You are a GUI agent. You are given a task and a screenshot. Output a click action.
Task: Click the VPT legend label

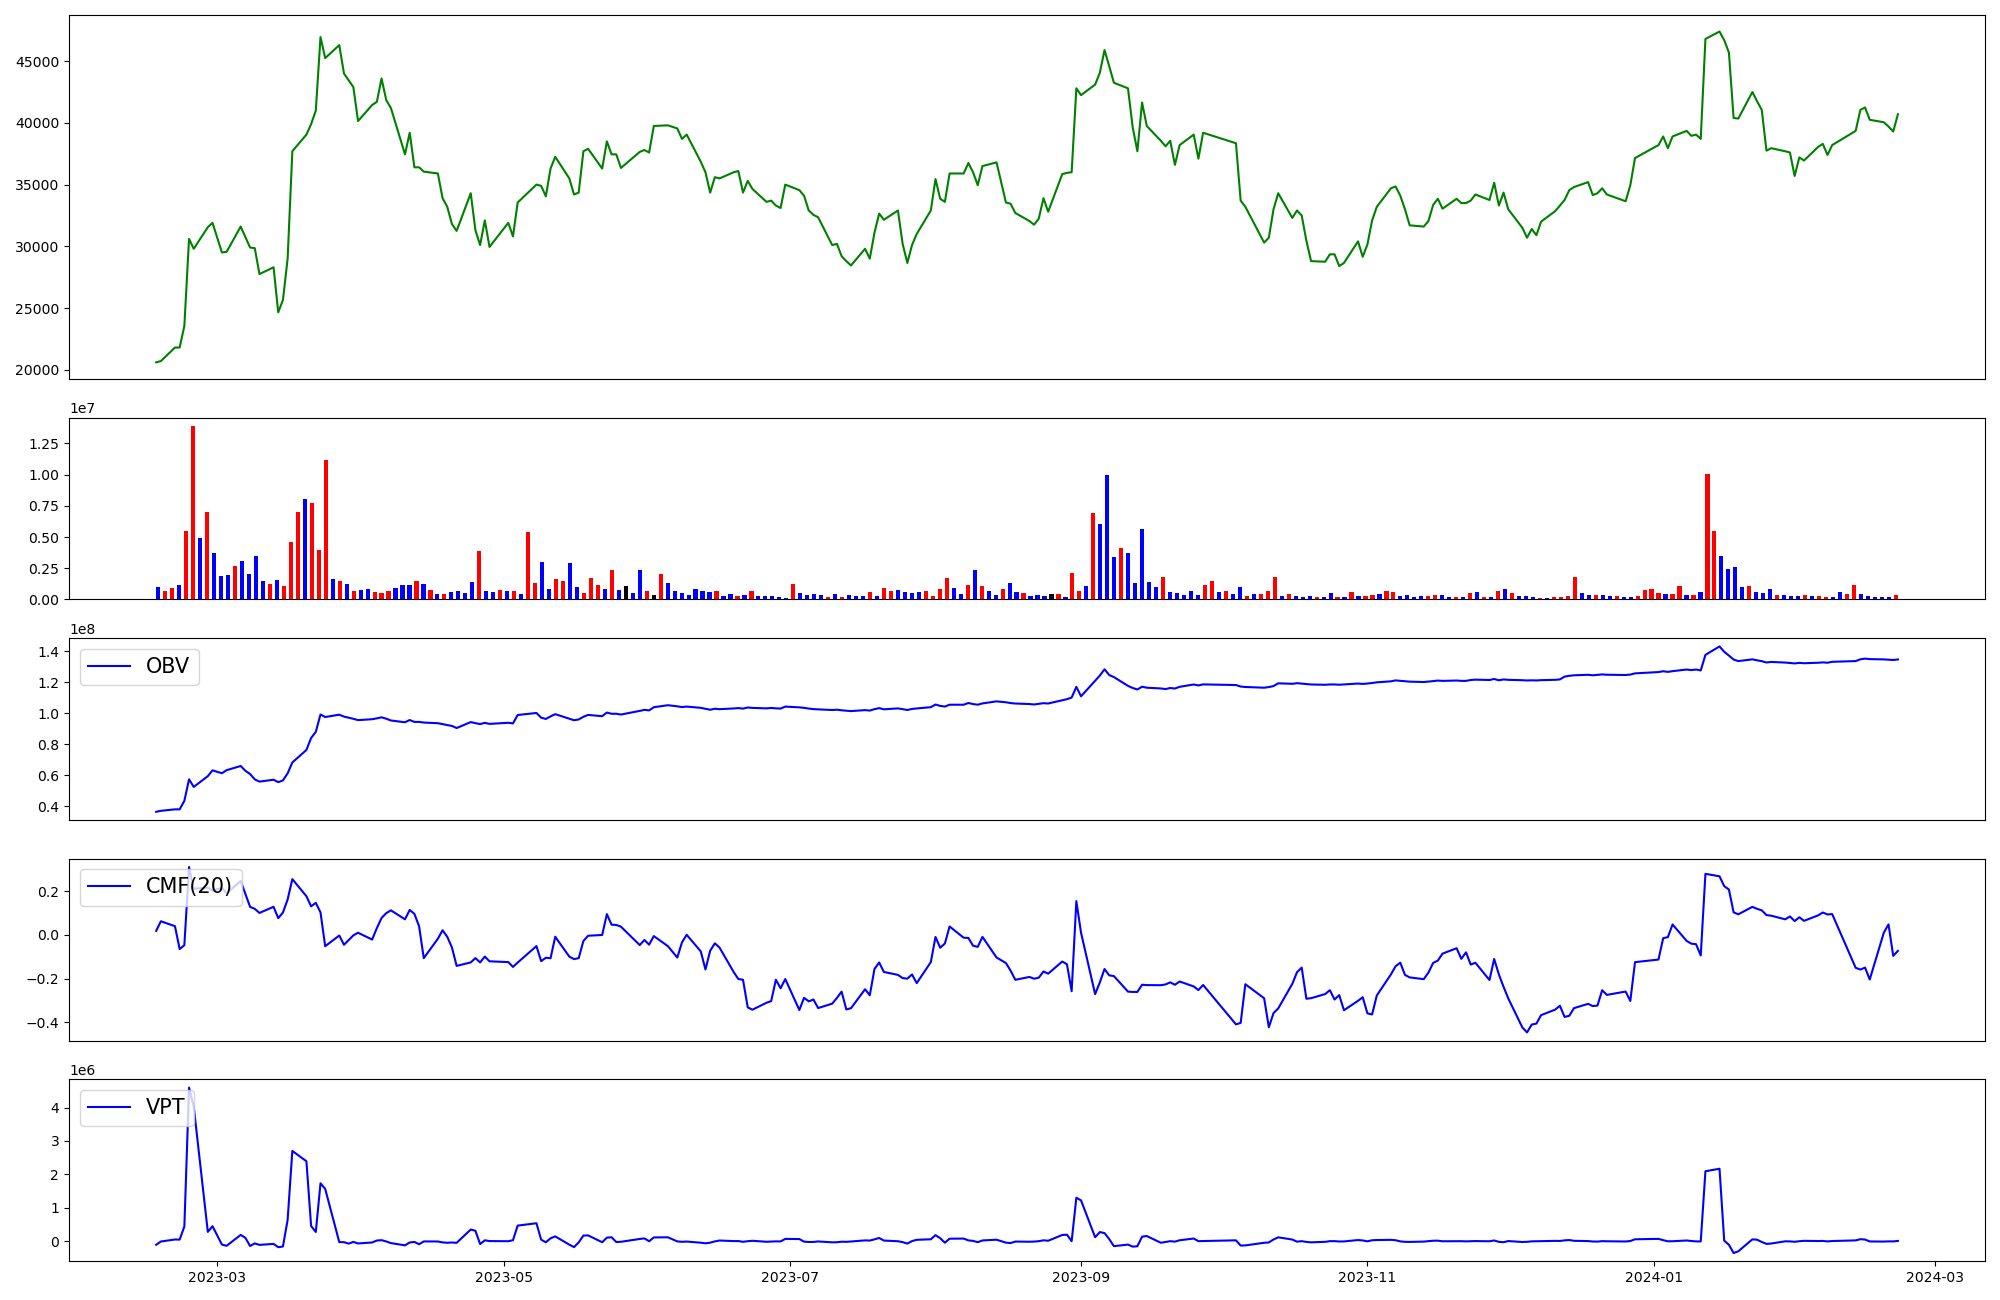[x=165, y=1107]
